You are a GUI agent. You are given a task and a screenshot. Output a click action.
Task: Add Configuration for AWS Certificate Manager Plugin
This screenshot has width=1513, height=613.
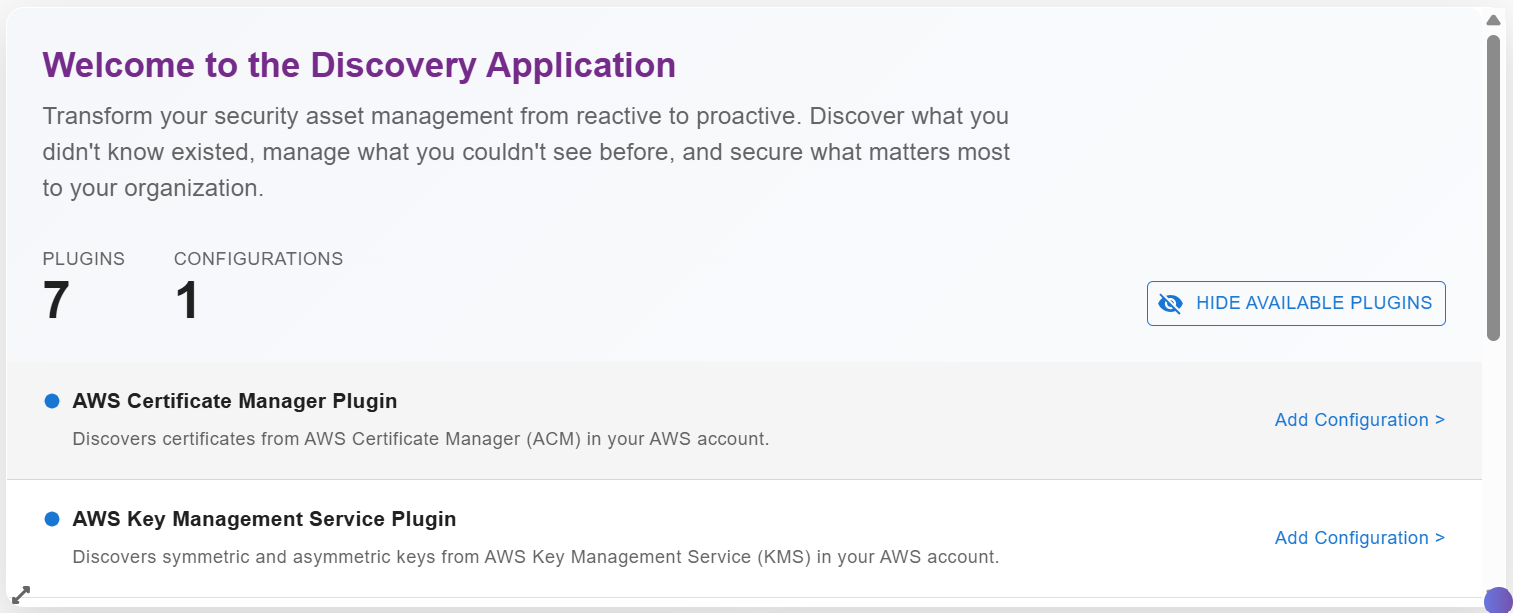tap(1359, 420)
